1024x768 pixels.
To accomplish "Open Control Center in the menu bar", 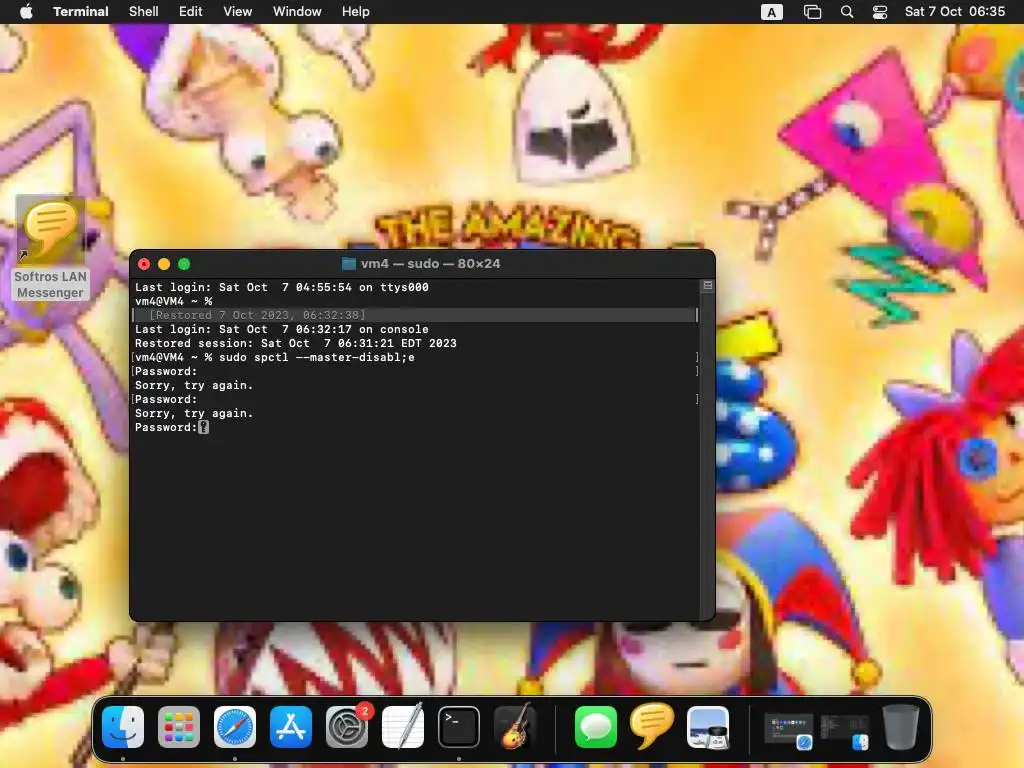I will [880, 12].
